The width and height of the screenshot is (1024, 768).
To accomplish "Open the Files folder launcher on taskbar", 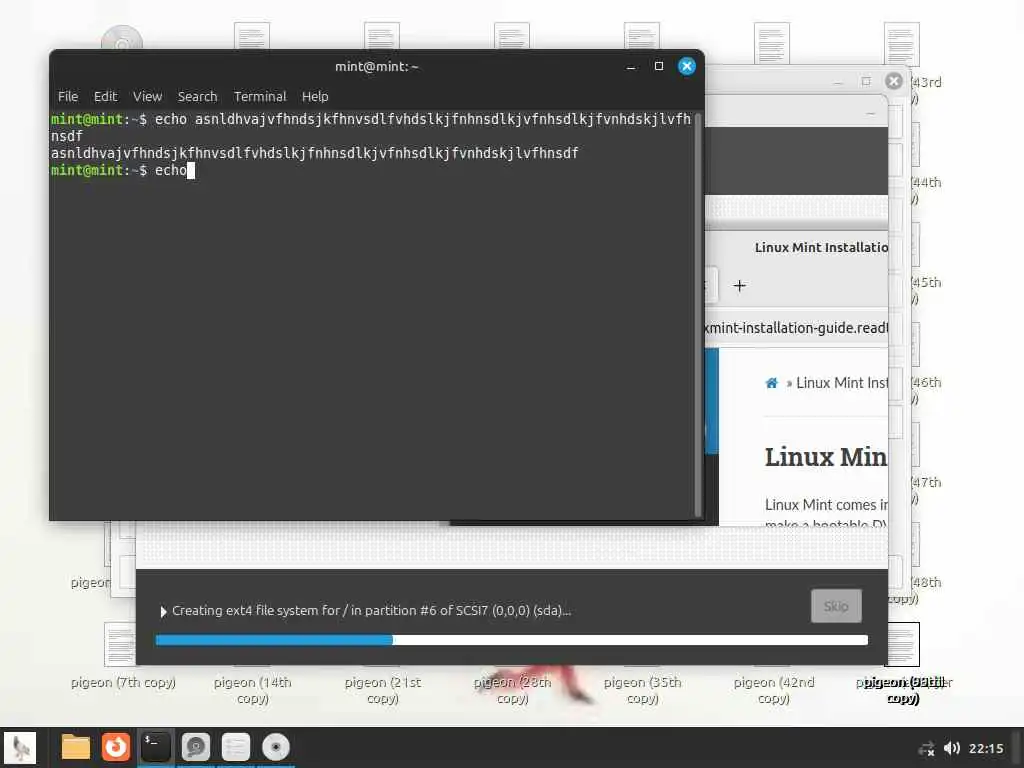I will pyautogui.click(x=76, y=748).
